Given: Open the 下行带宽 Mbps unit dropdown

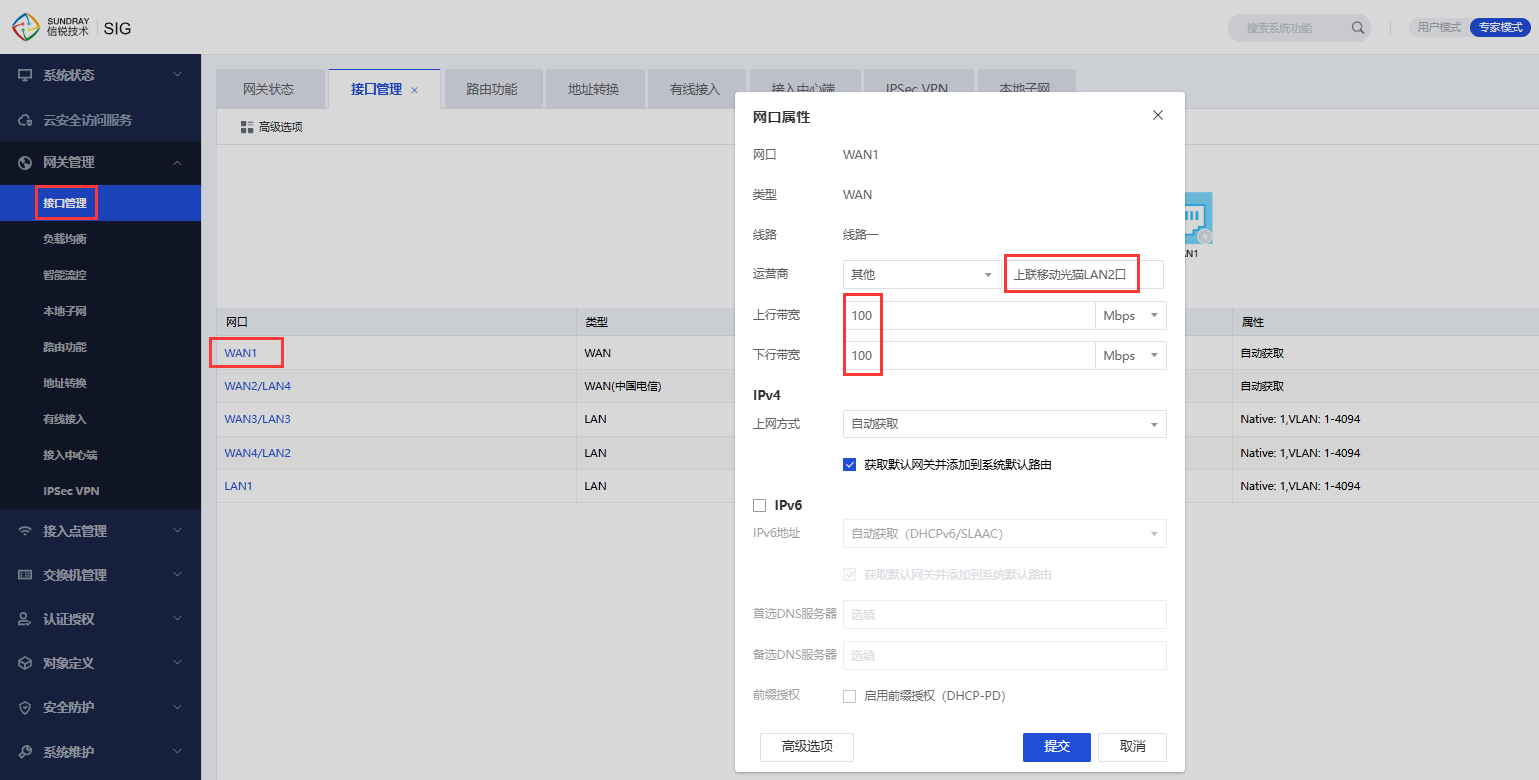Looking at the screenshot, I should [x=1131, y=356].
